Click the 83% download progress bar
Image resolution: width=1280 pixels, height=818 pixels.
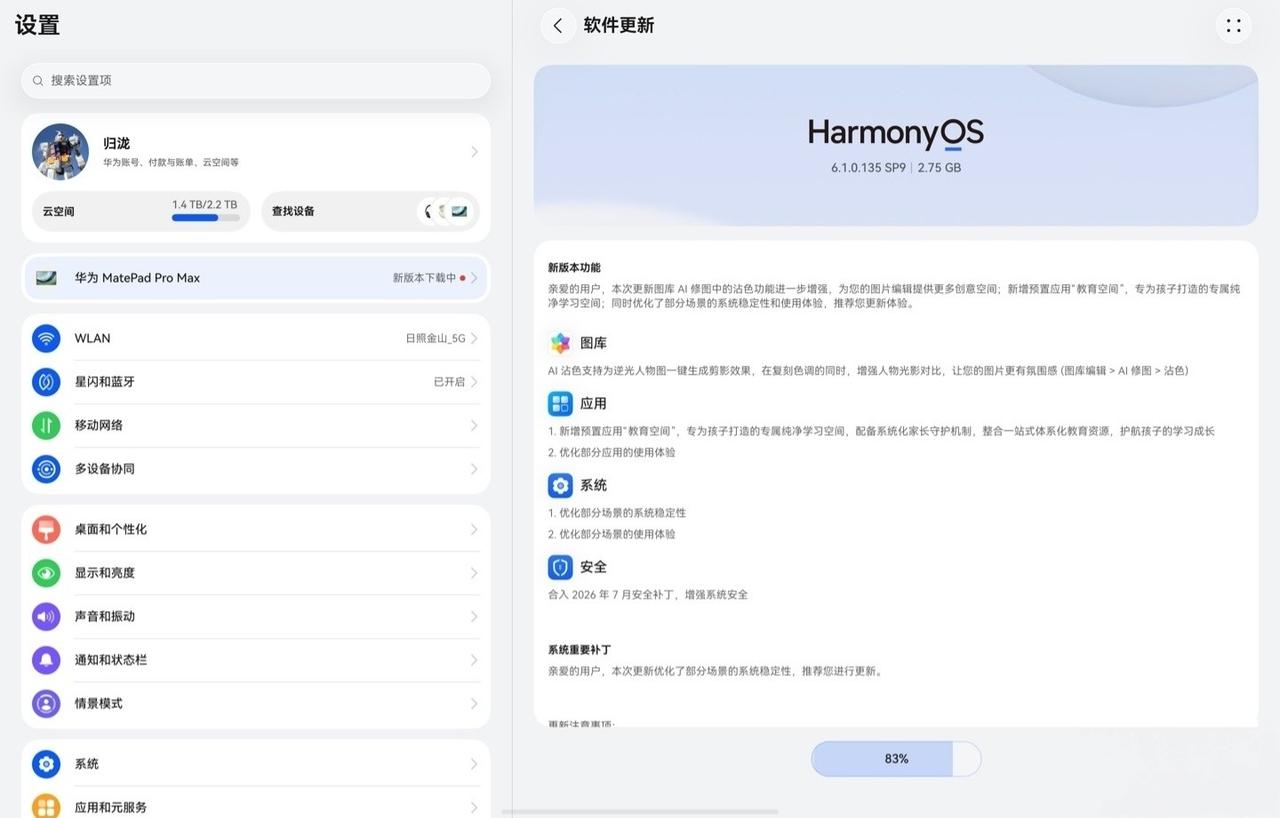pos(896,759)
